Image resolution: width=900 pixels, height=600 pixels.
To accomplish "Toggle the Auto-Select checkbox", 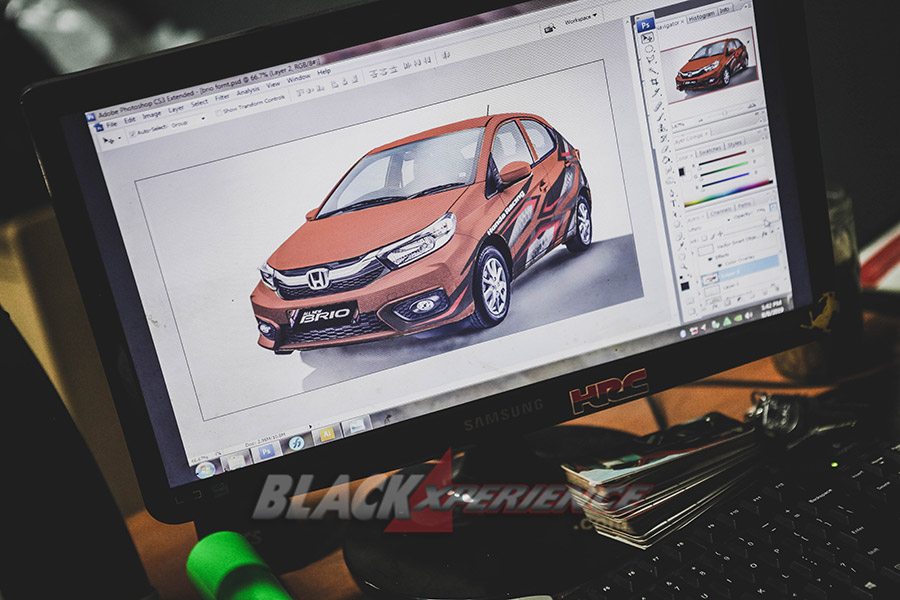I will coord(133,134).
